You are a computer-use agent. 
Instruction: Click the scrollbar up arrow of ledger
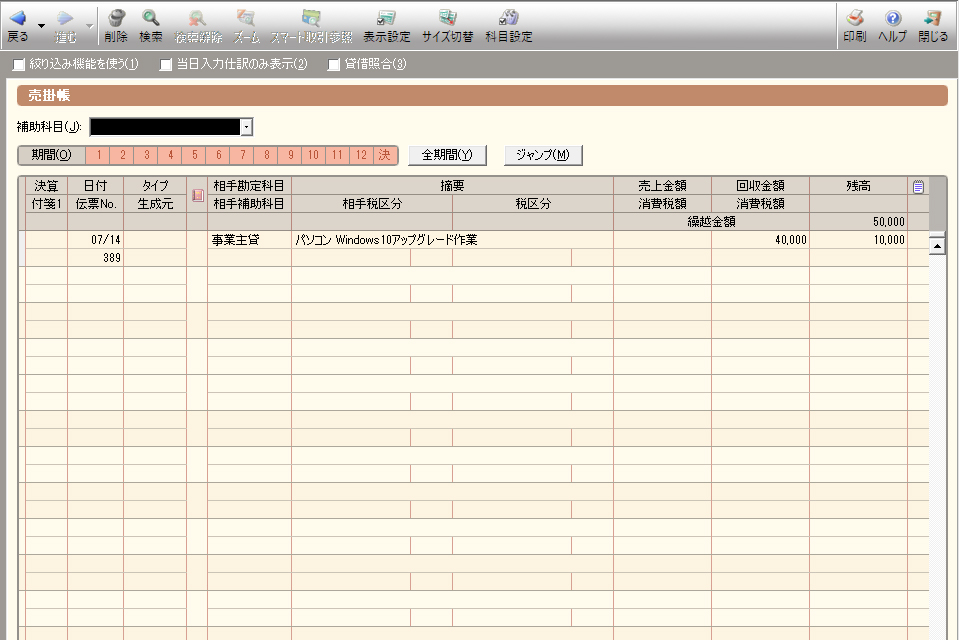pos(937,246)
